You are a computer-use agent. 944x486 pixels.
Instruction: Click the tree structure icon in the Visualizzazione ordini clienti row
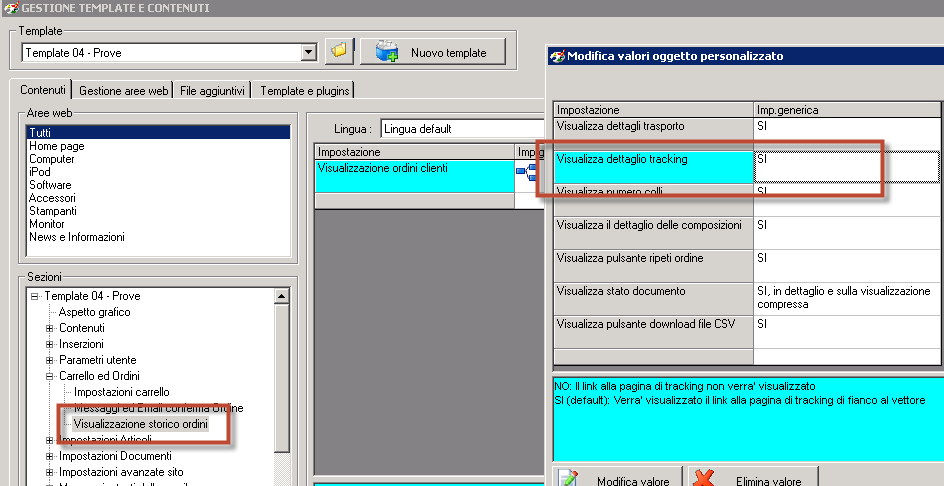click(x=526, y=173)
